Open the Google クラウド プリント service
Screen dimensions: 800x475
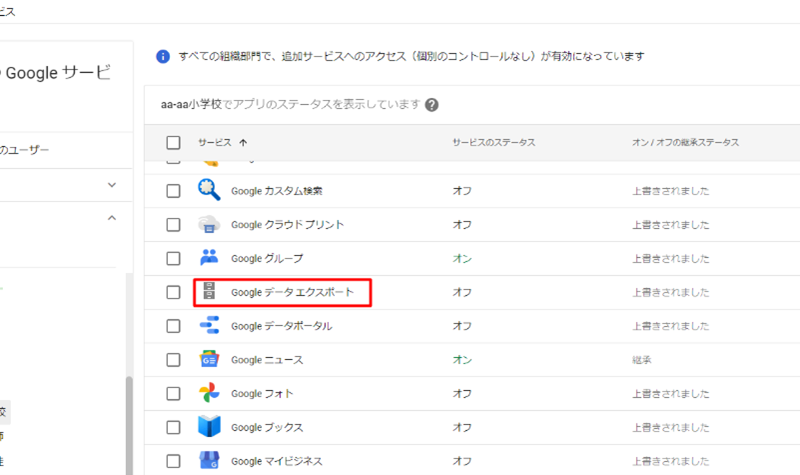tap(287, 224)
